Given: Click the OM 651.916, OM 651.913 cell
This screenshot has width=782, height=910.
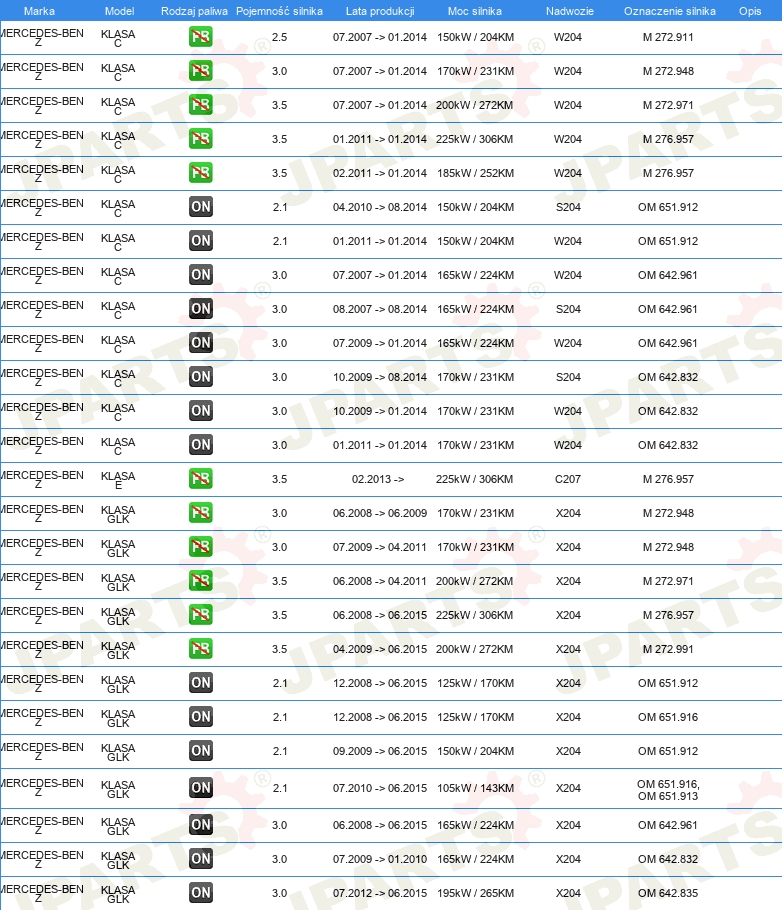Looking at the screenshot, I should (x=668, y=790).
